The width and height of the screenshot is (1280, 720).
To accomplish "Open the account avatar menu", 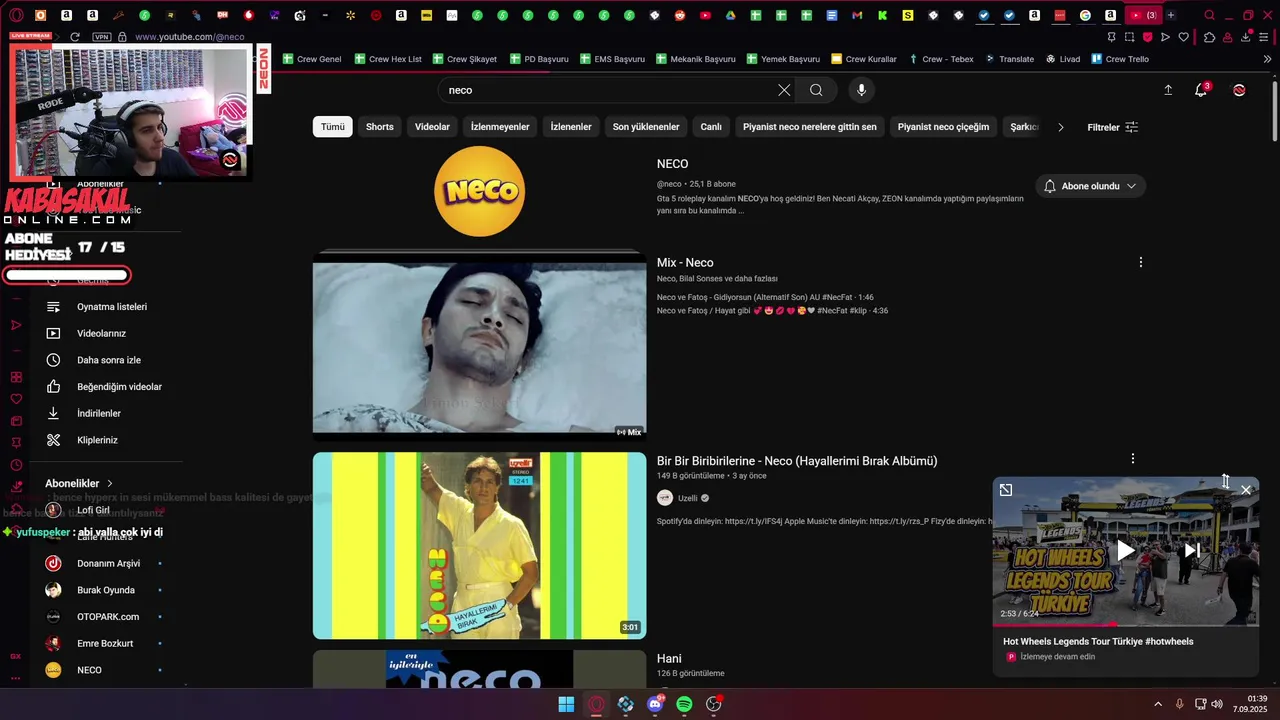I will click(x=1239, y=90).
